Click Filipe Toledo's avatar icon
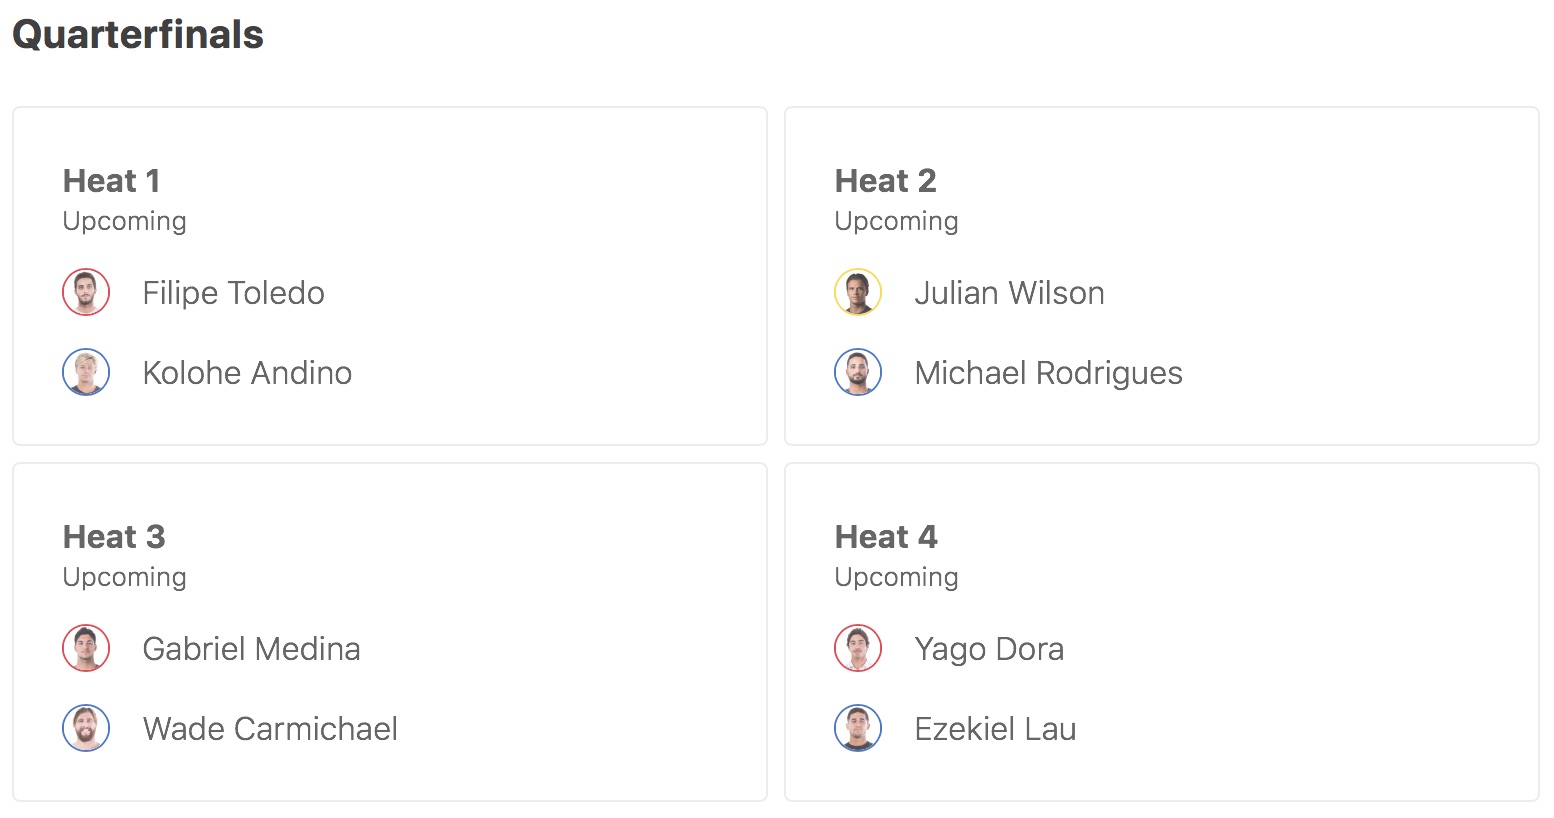The height and width of the screenshot is (818, 1554). point(86,293)
